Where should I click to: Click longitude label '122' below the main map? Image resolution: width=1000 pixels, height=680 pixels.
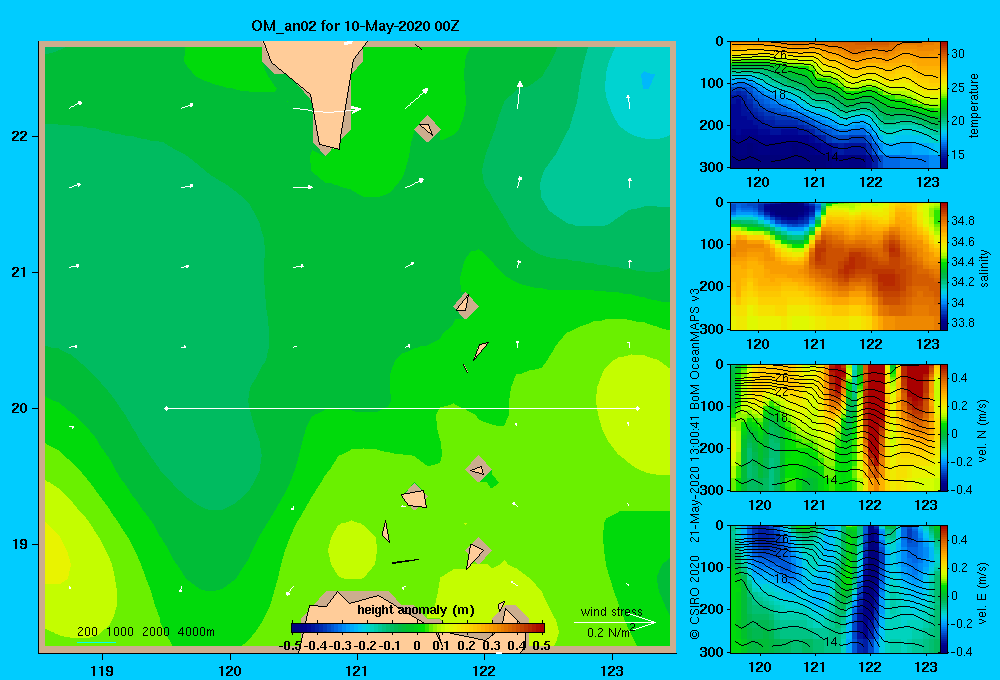coord(484,670)
